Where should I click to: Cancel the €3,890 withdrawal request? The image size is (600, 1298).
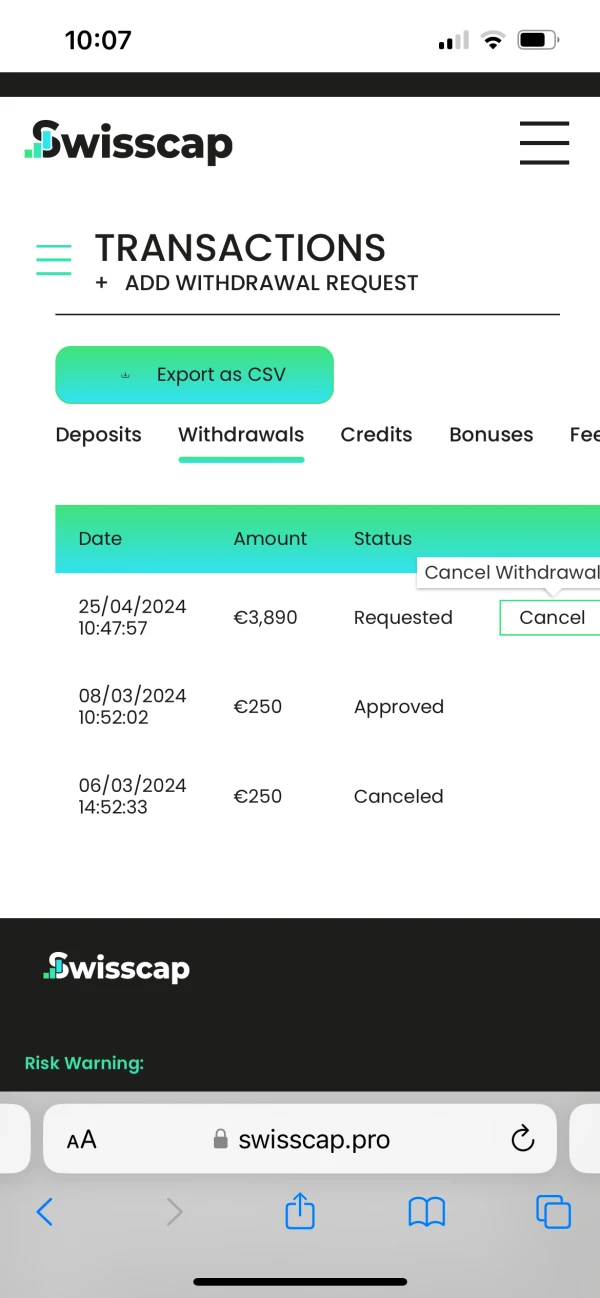point(551,618)
